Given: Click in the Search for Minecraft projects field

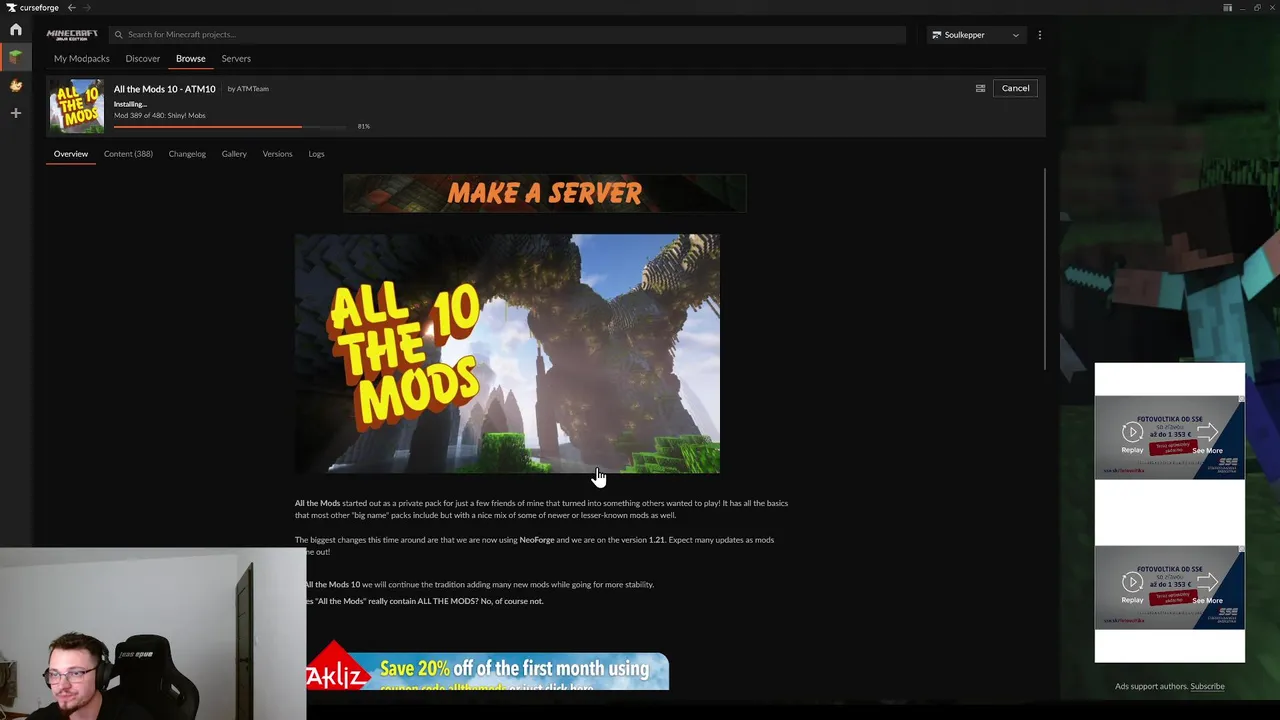Looking at the screenshot, I should [507, 34].
